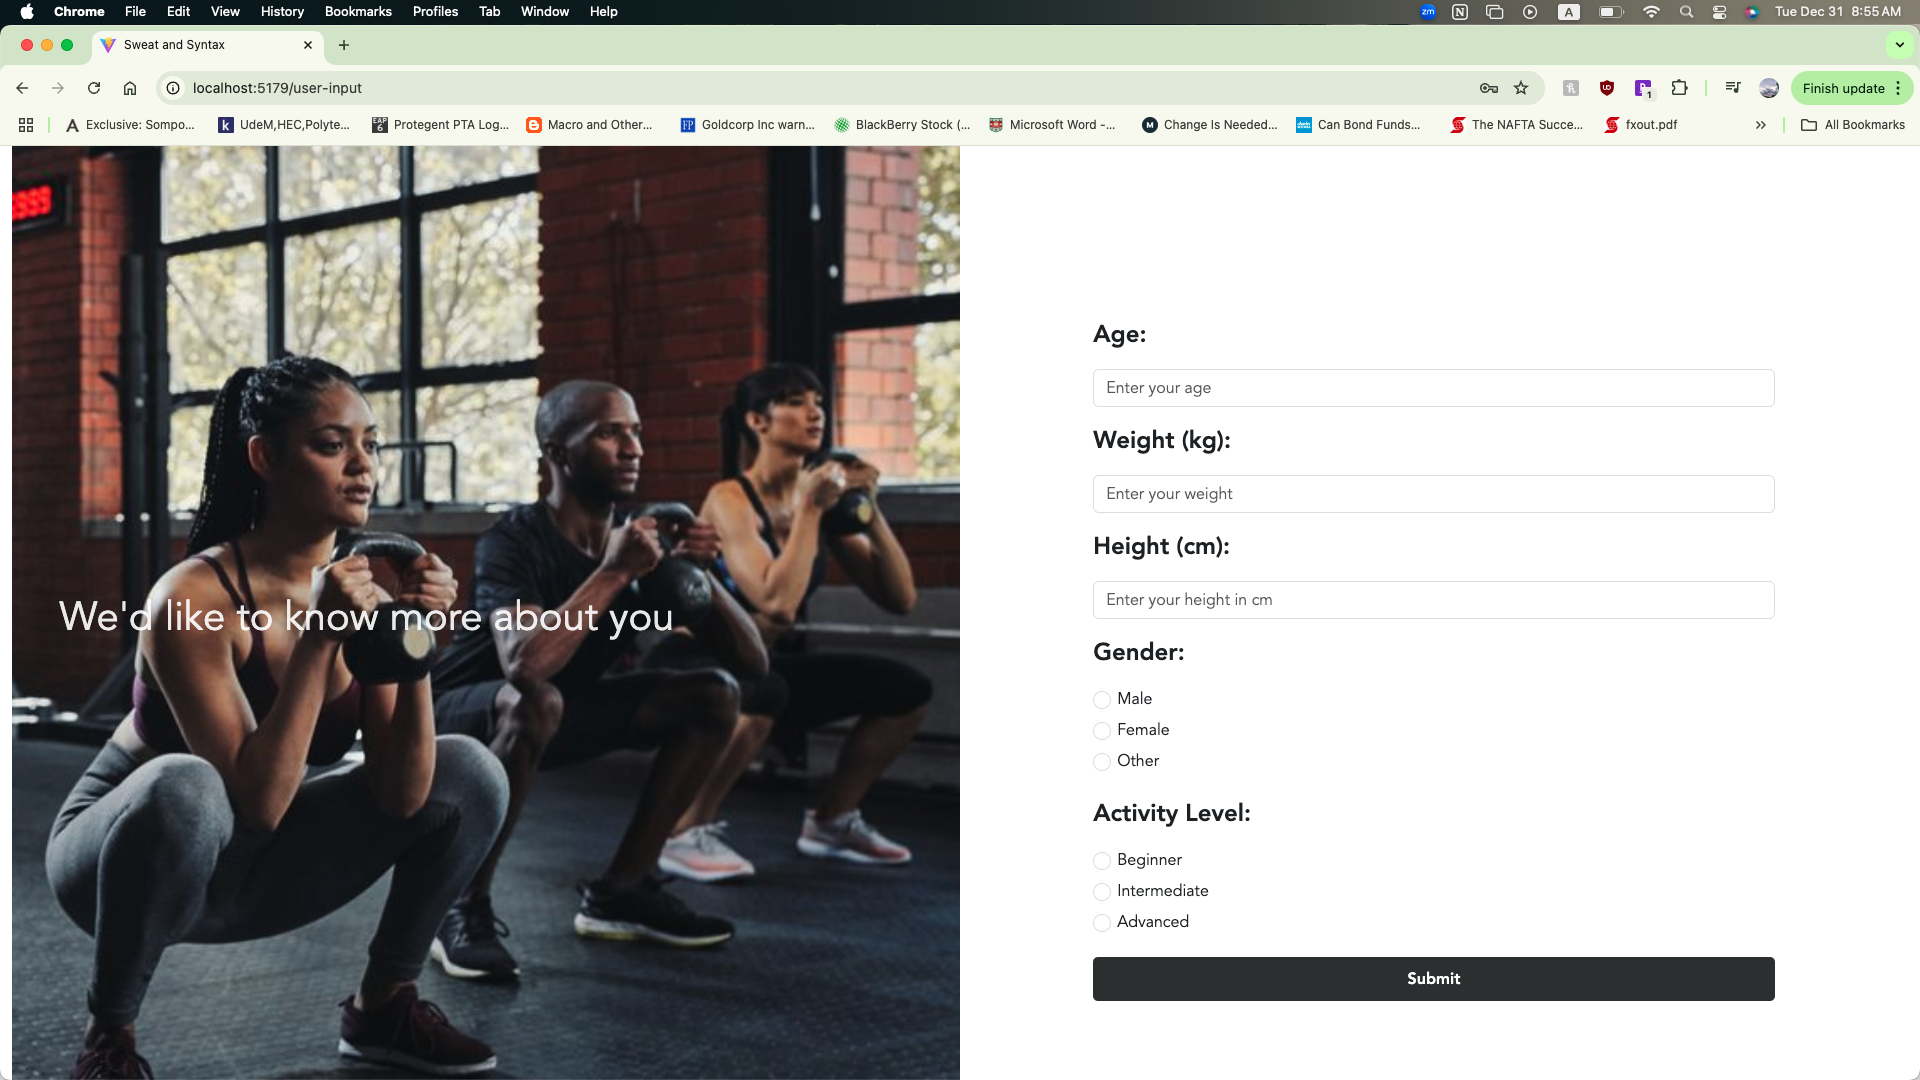
Task: Open the All Bookmarks folder
Action: click(1853, 125)
